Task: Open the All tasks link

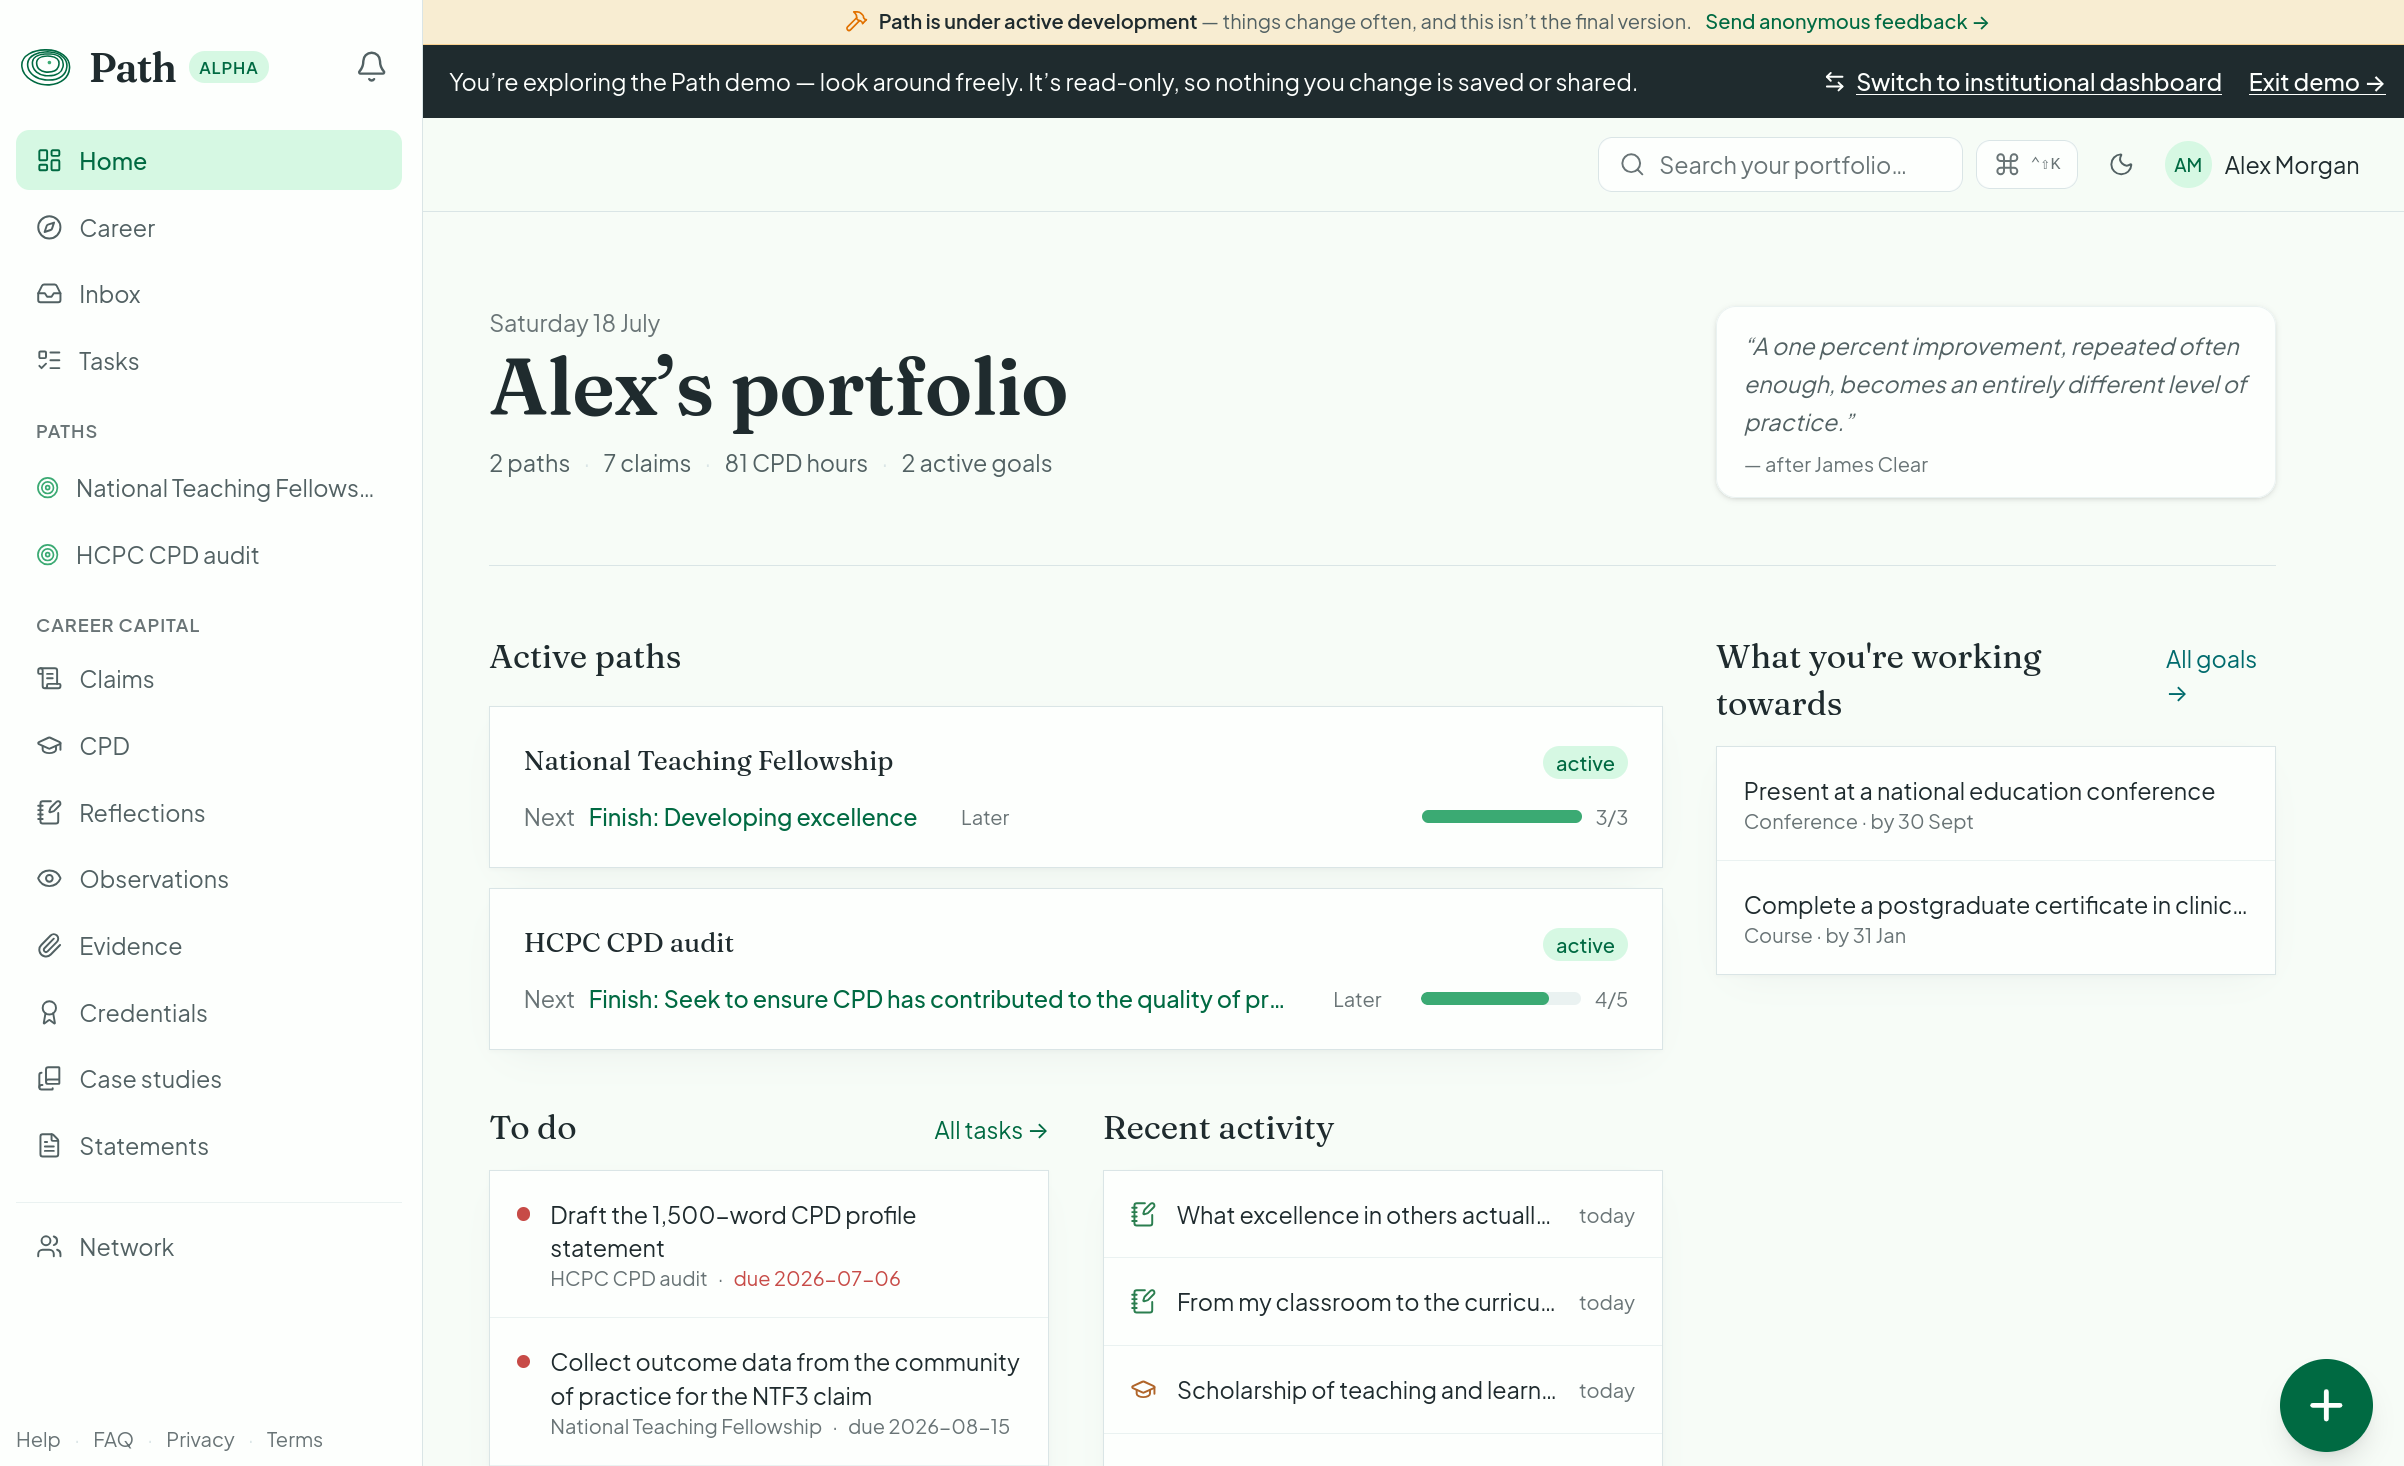Action: coord(991,1130)
